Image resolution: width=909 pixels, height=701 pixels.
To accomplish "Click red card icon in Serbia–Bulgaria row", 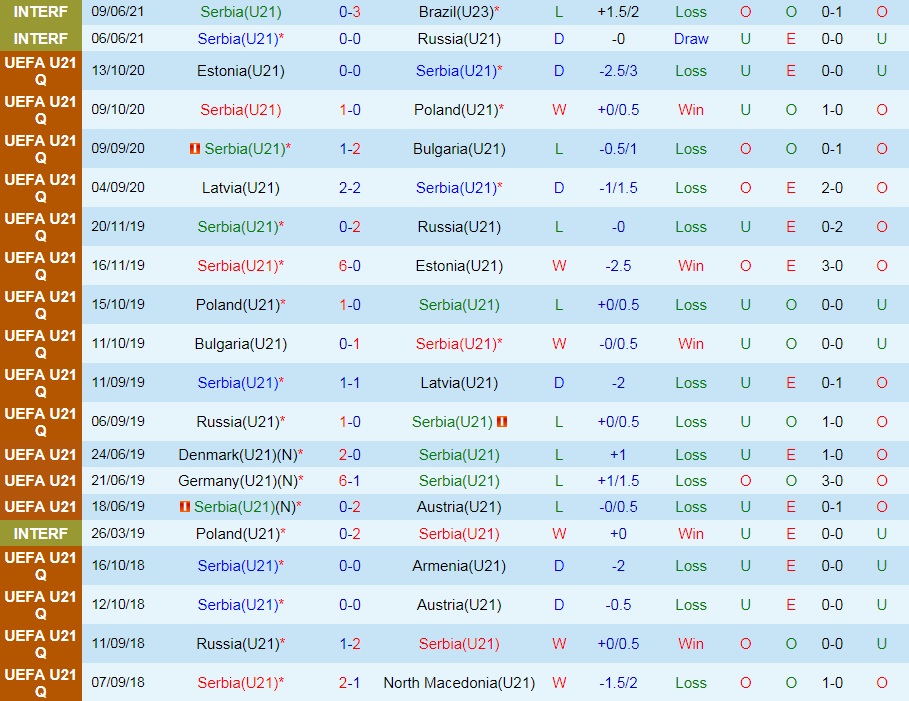I will point(195,149).
